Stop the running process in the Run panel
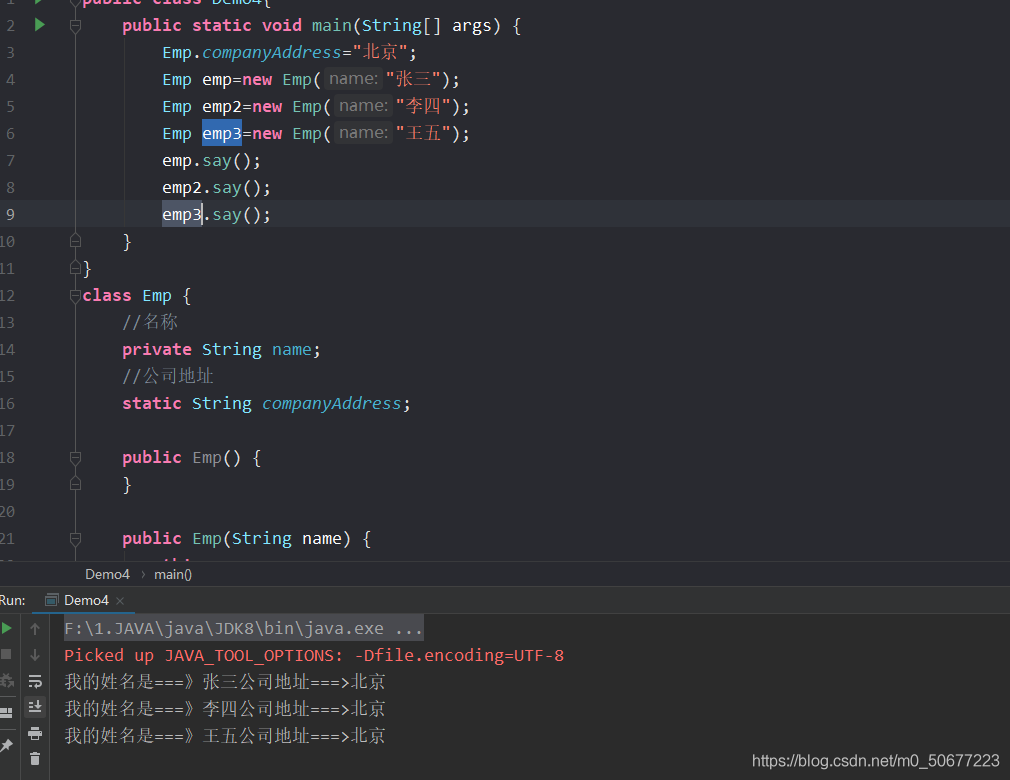Viewport: 1010px width, 780px height. [6, 654]
